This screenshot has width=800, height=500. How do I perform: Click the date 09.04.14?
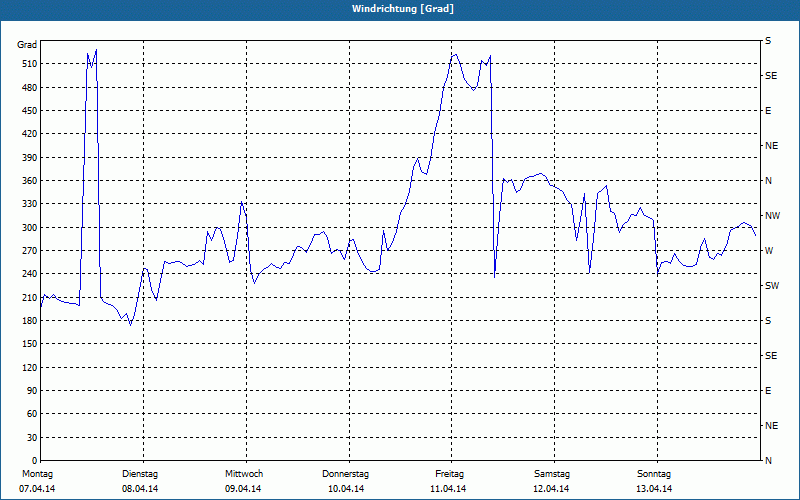click(243, 489)
